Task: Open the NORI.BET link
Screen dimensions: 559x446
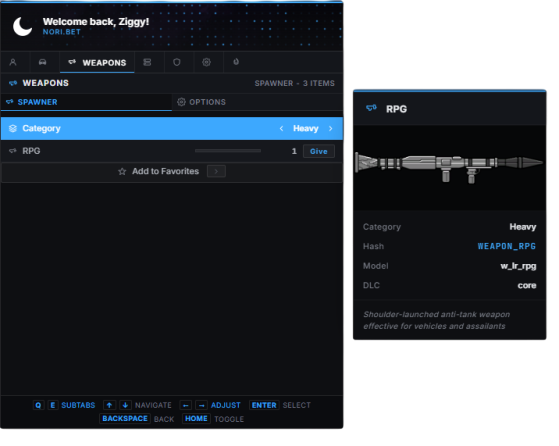Action: pos(61,32)
